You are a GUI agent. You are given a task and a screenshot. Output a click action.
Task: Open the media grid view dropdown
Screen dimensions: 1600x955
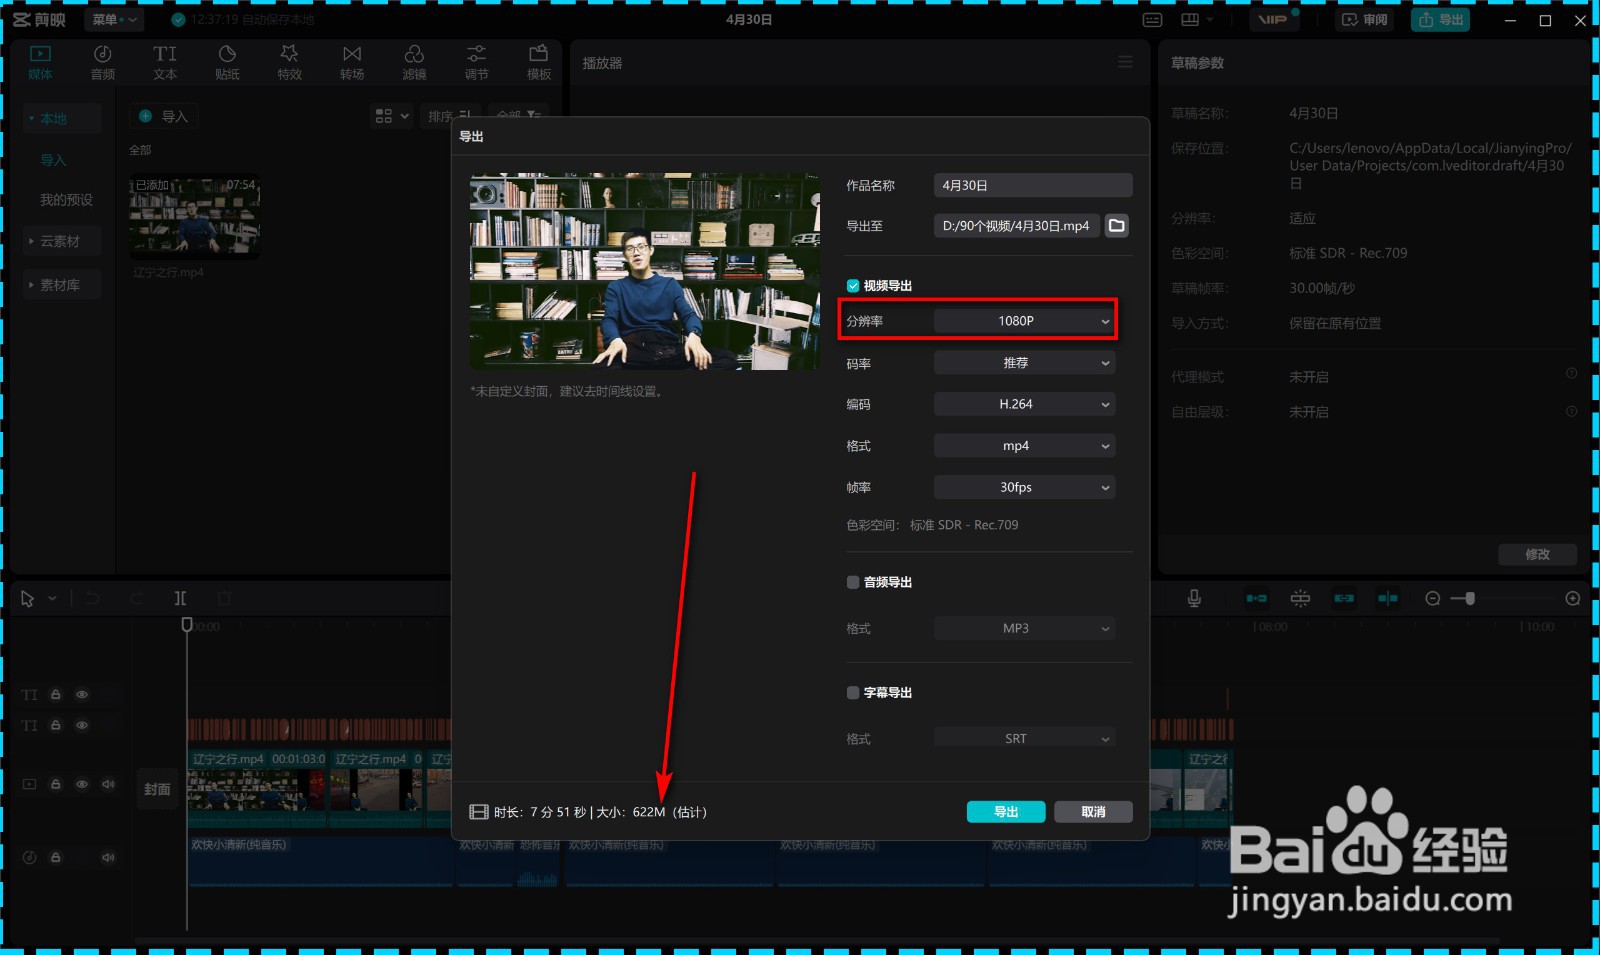392,116
